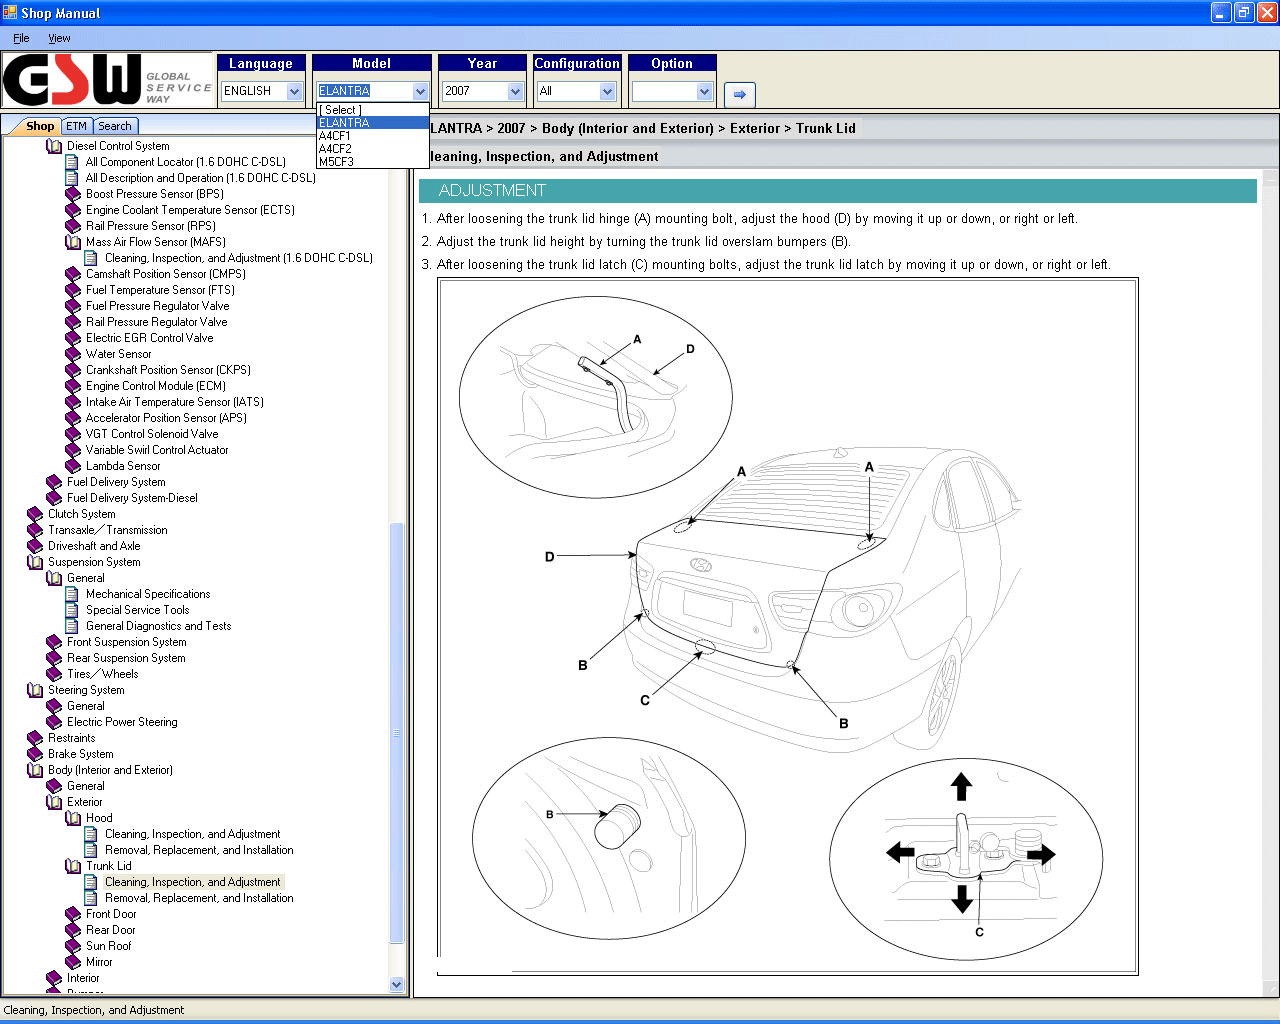
Task: Click the blue arrow go button
Action: (739, 94)
